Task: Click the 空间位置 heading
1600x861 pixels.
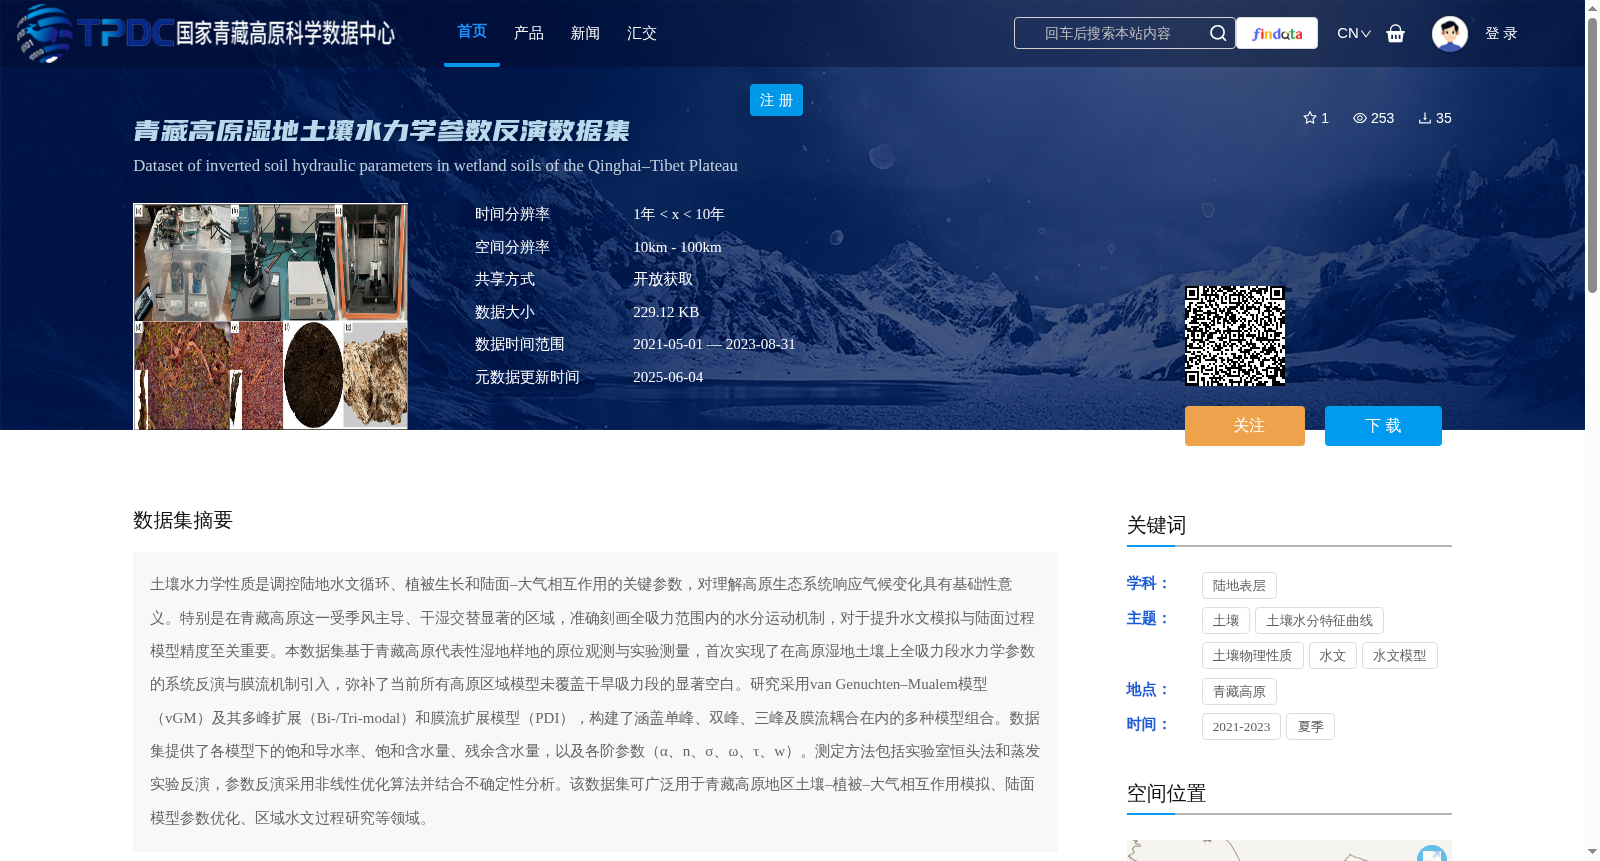Action: (1166, 793)
